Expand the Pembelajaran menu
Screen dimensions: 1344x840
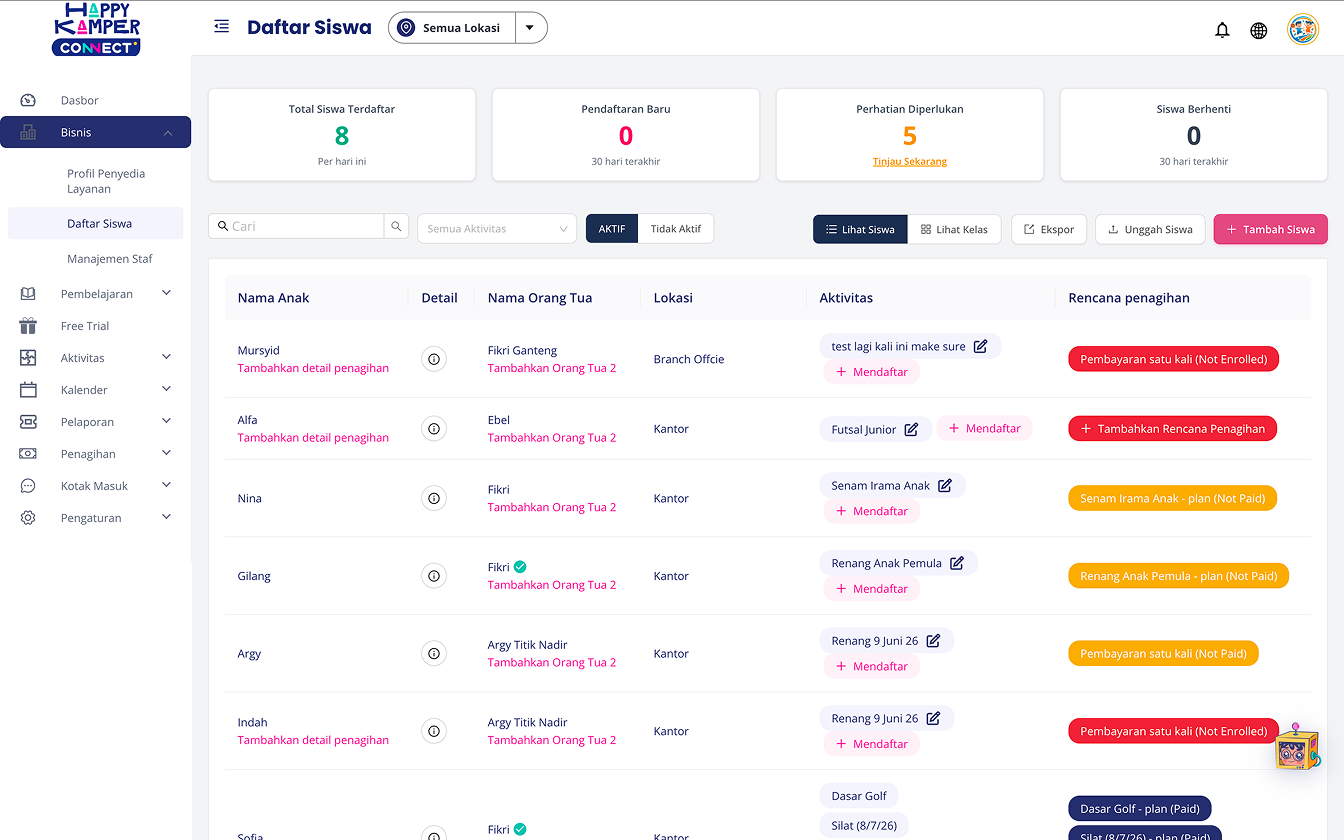[x=95, y=294]
